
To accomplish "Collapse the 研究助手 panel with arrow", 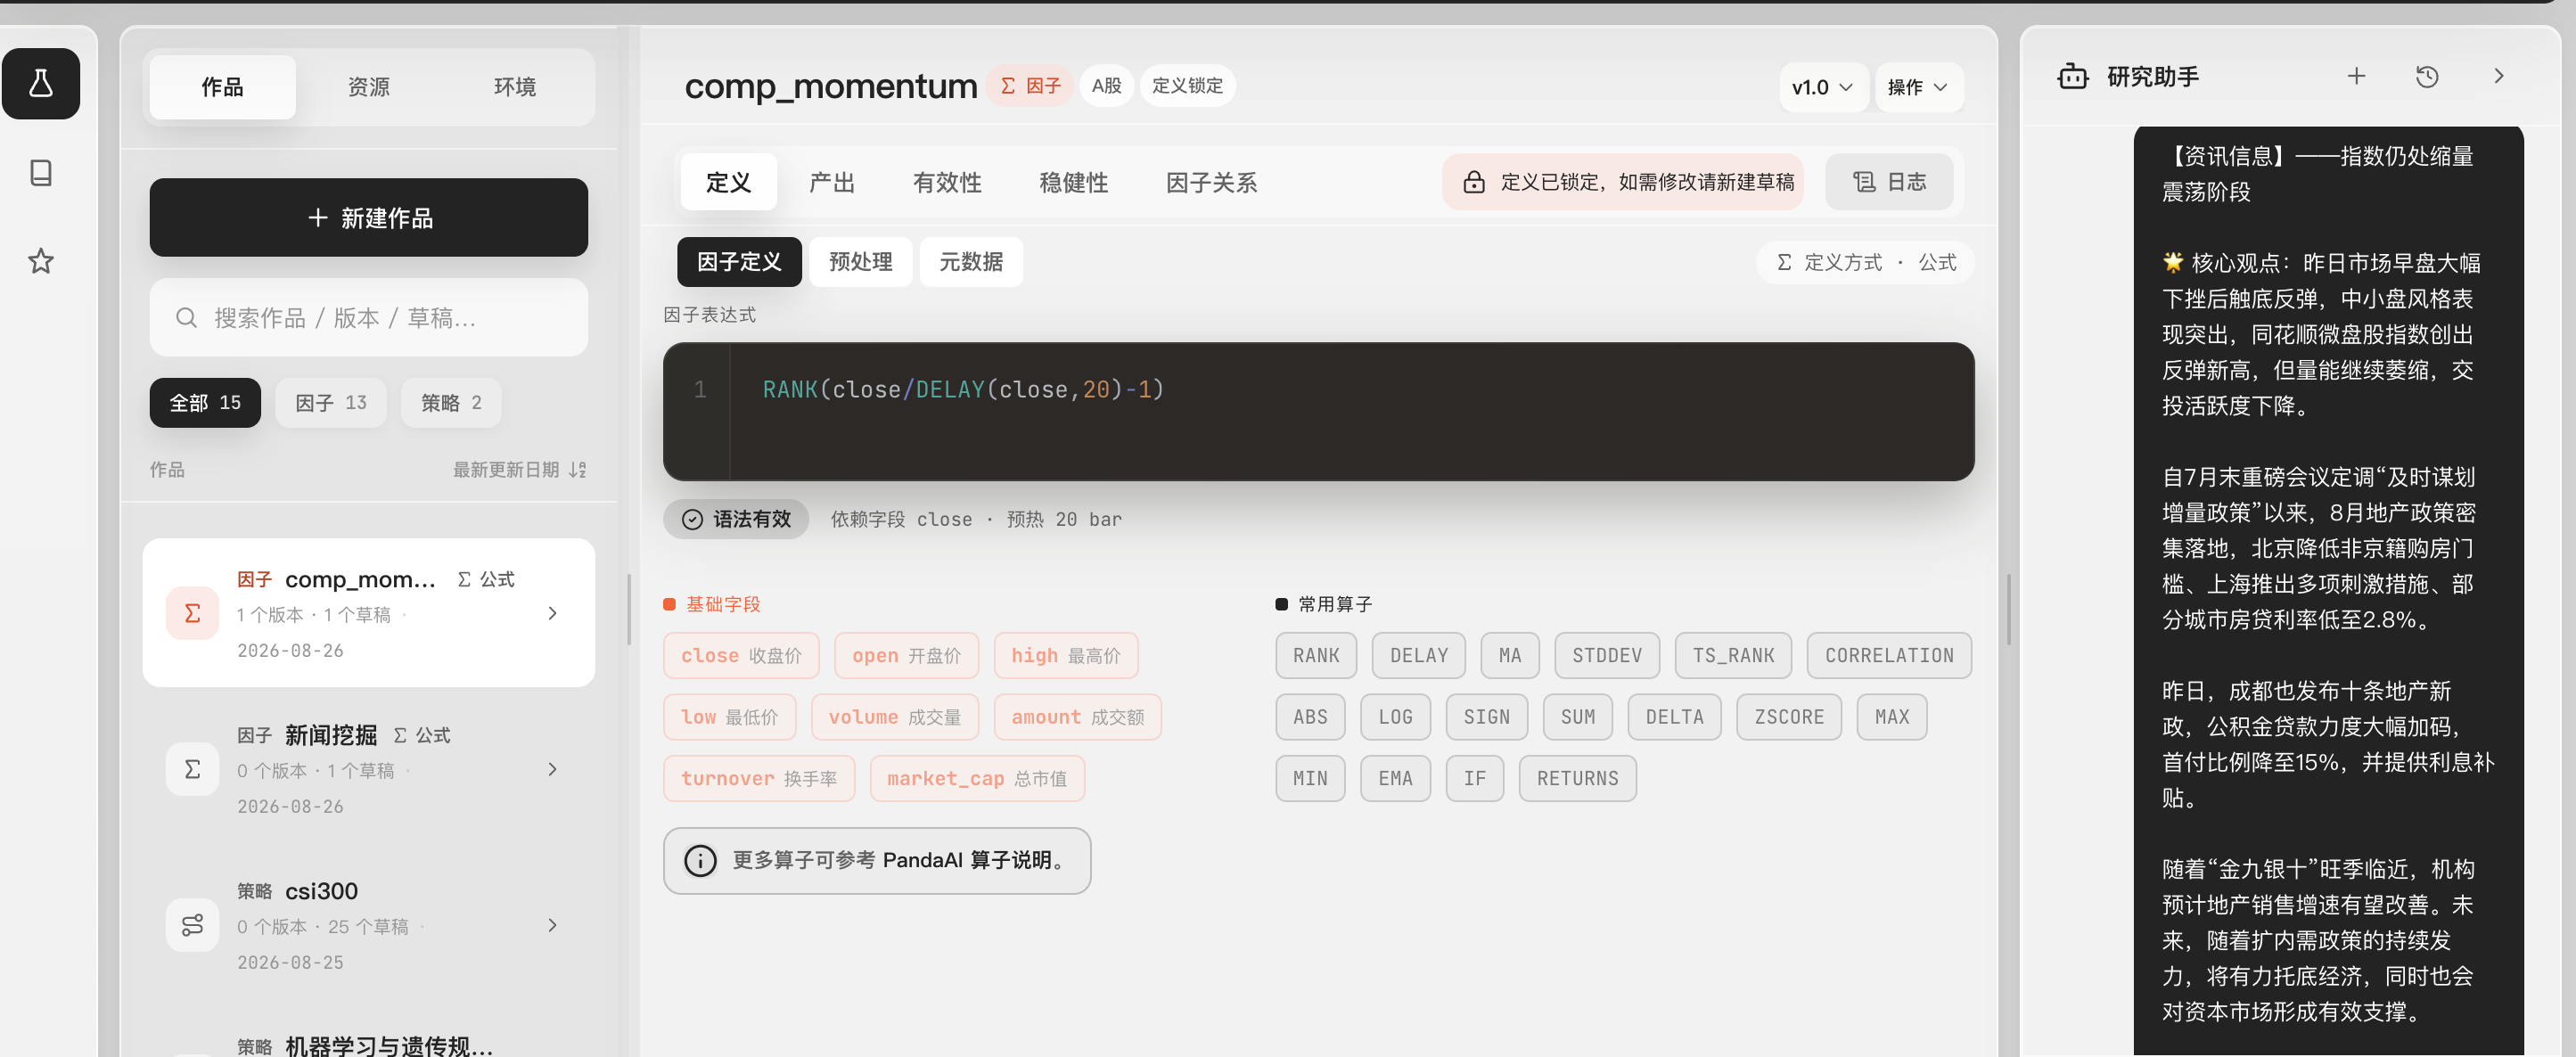I will pos(2498,77).
